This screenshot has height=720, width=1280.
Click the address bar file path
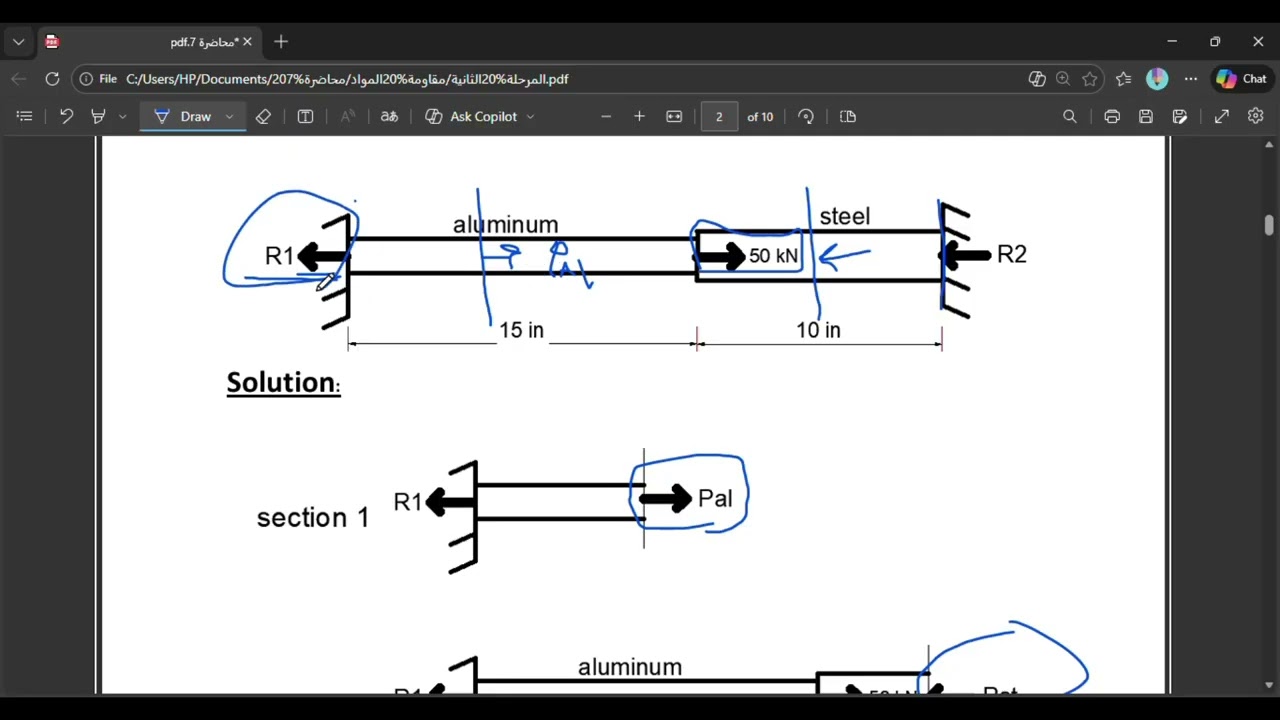click(x=347, y=79)
